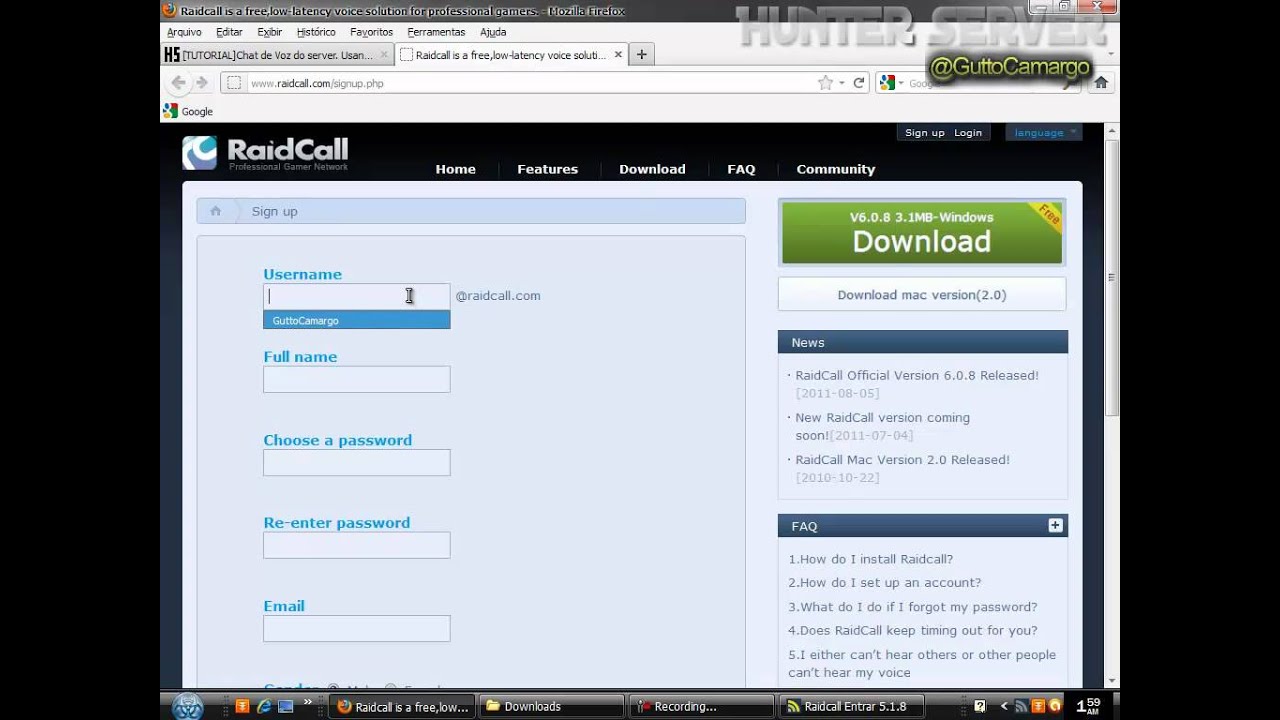The width and height of the screenshot is (1280, 720).
Task: Open the Arquivo menu
Action: point(184,32)
